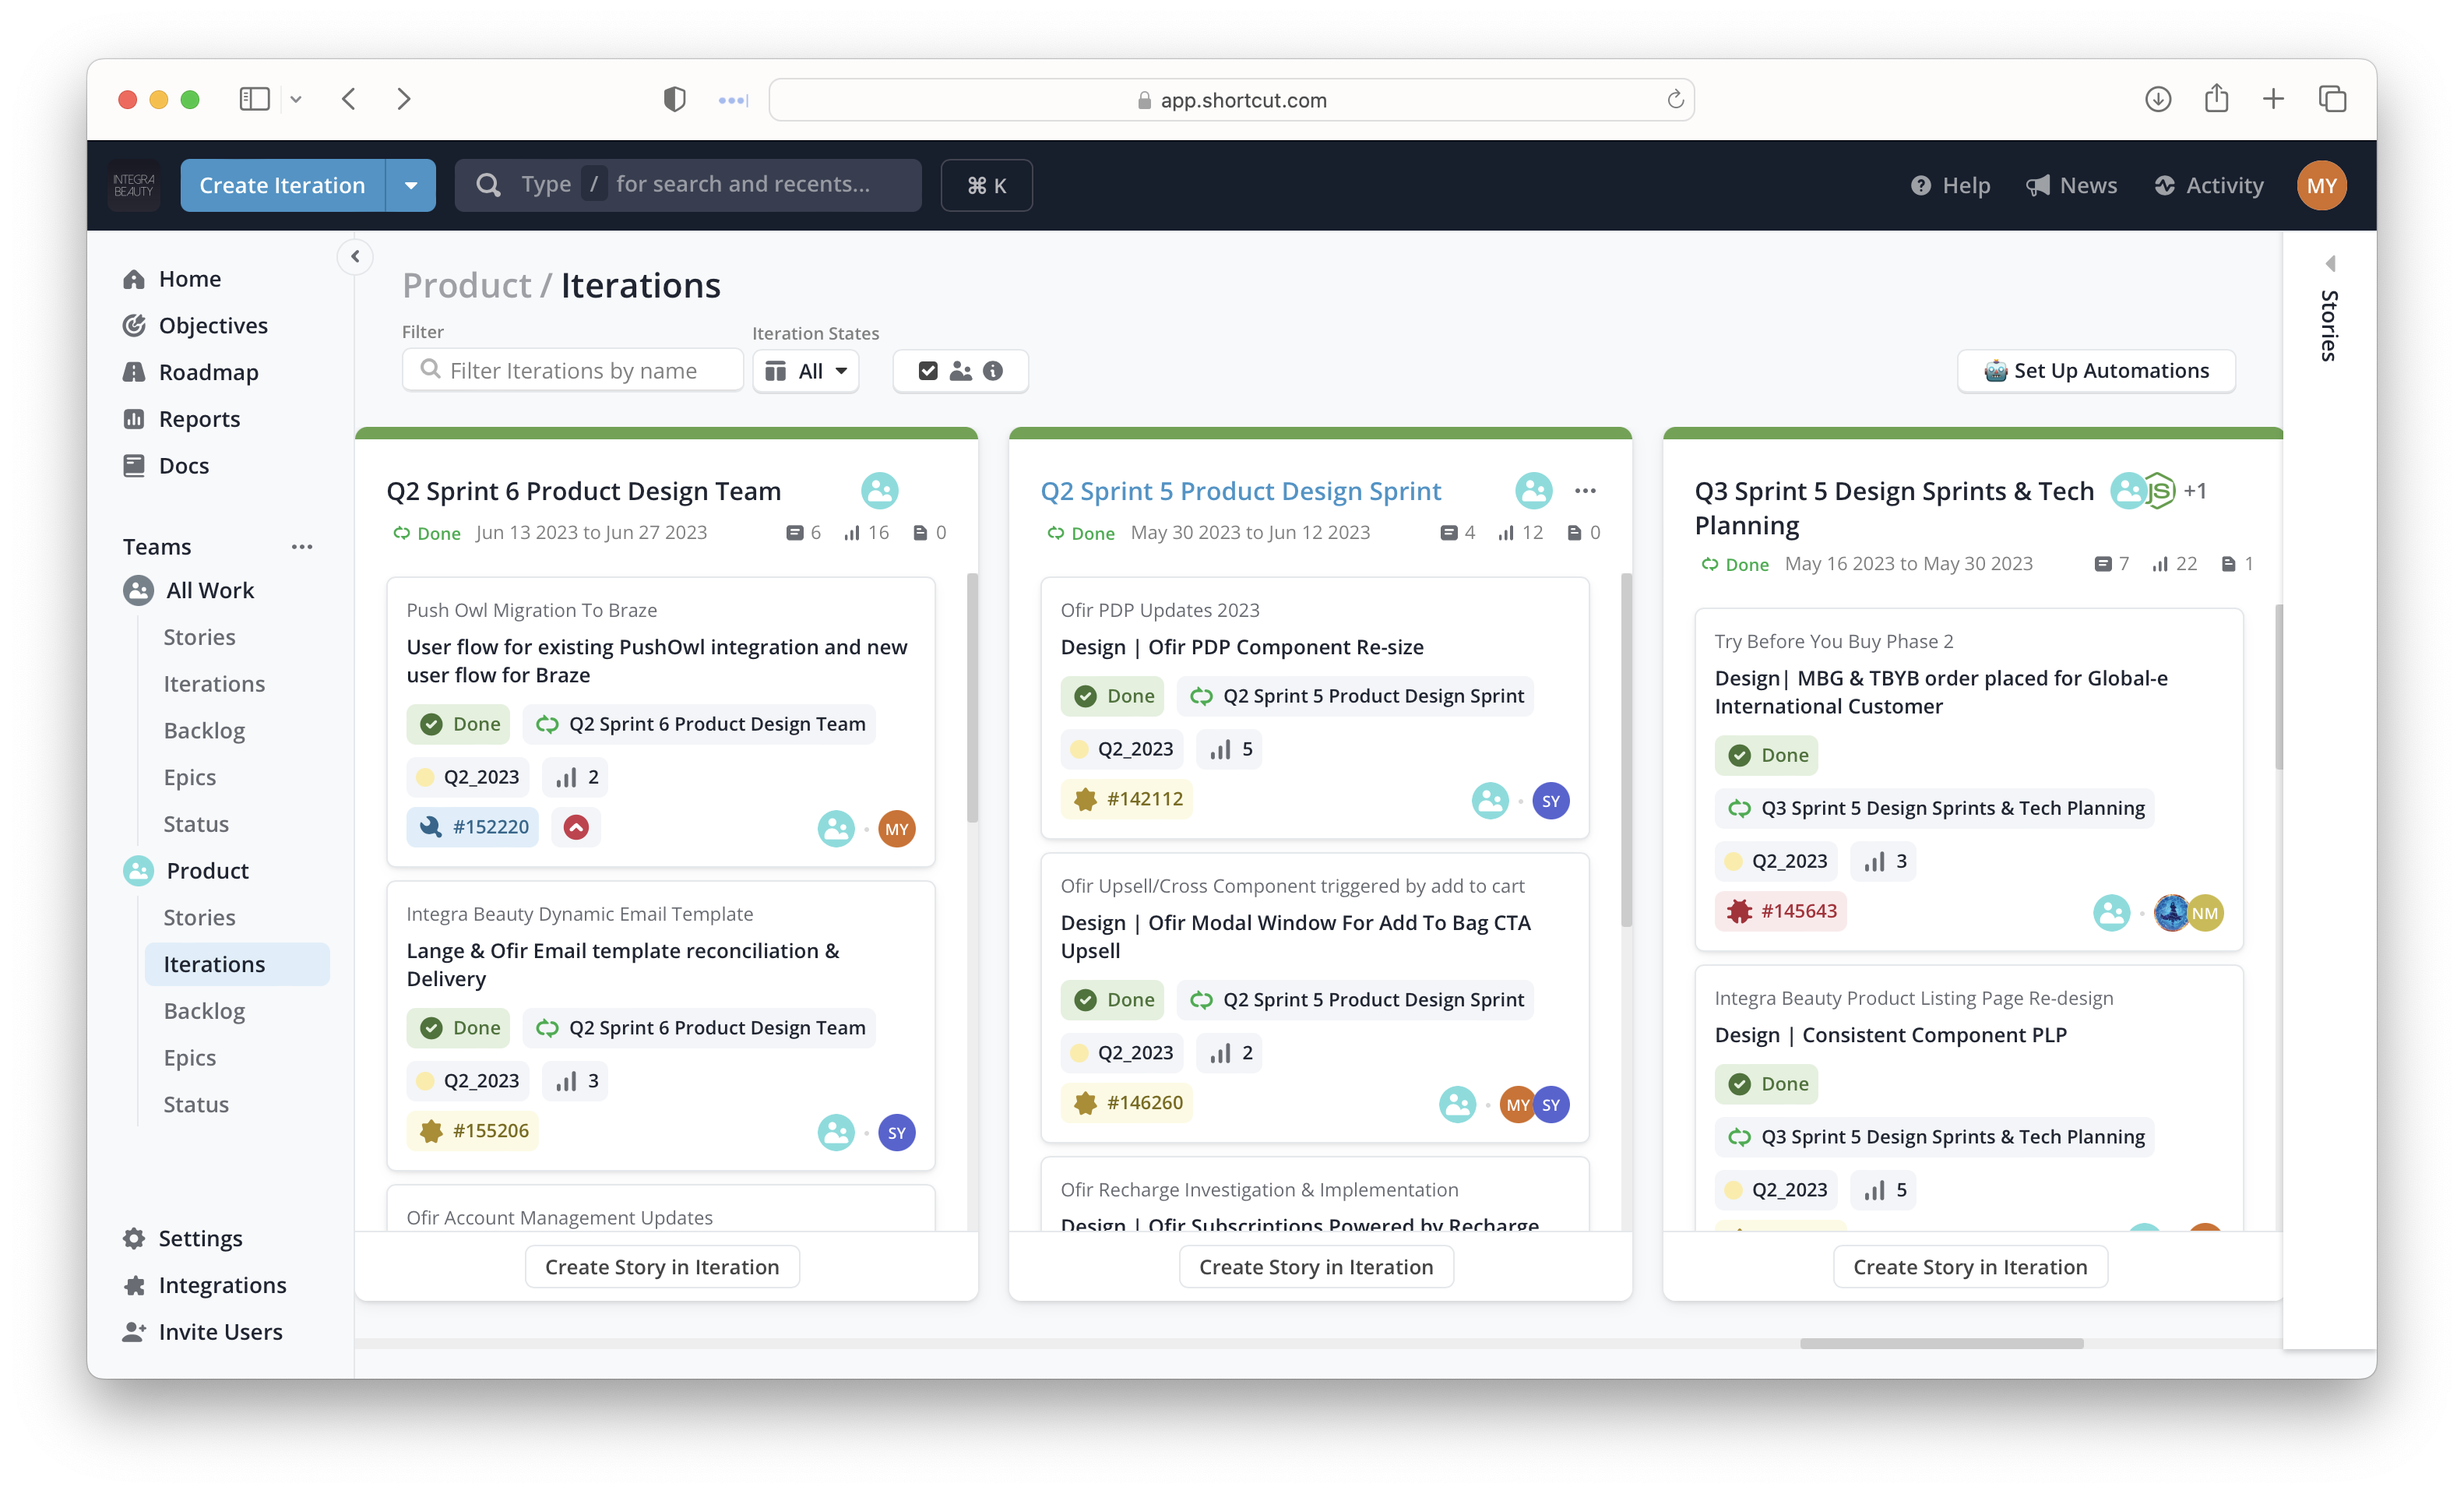Select Iterations under Product team
Screen dimensions: 2464x1494
215,963
